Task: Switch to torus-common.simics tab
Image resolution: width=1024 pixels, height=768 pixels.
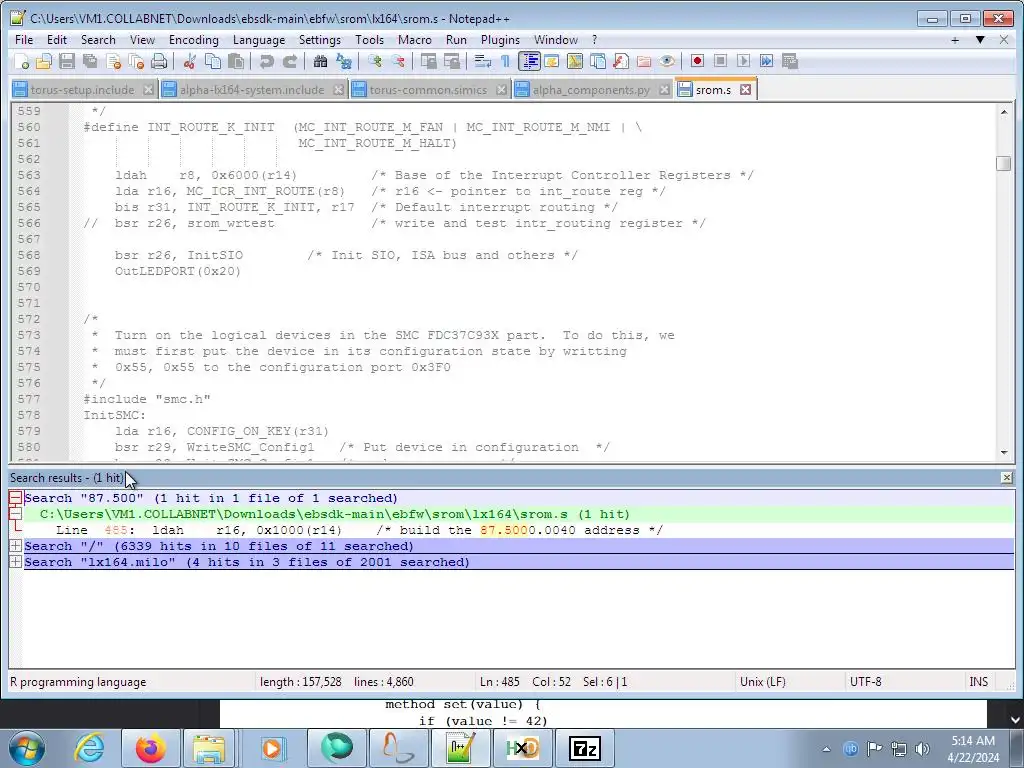Action: 428,90
